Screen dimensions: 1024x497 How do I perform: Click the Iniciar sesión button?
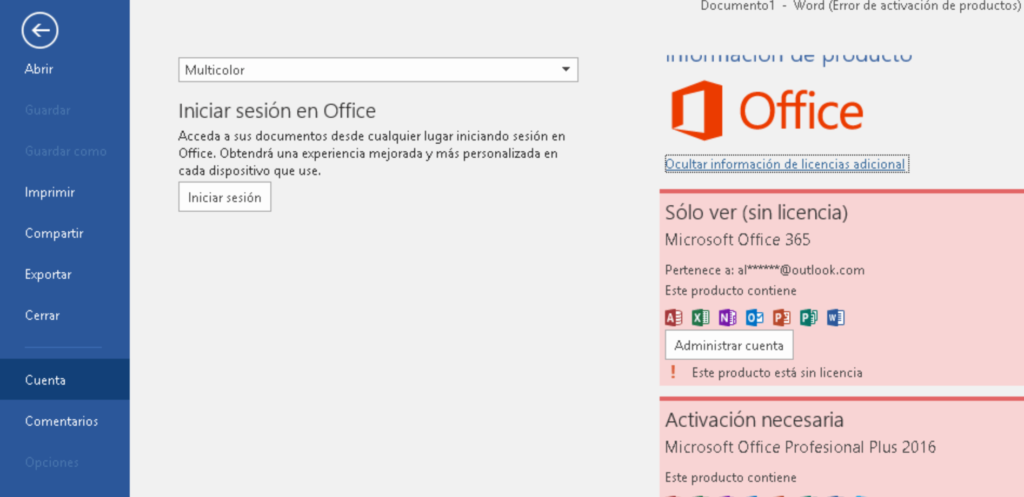point(225,197)
